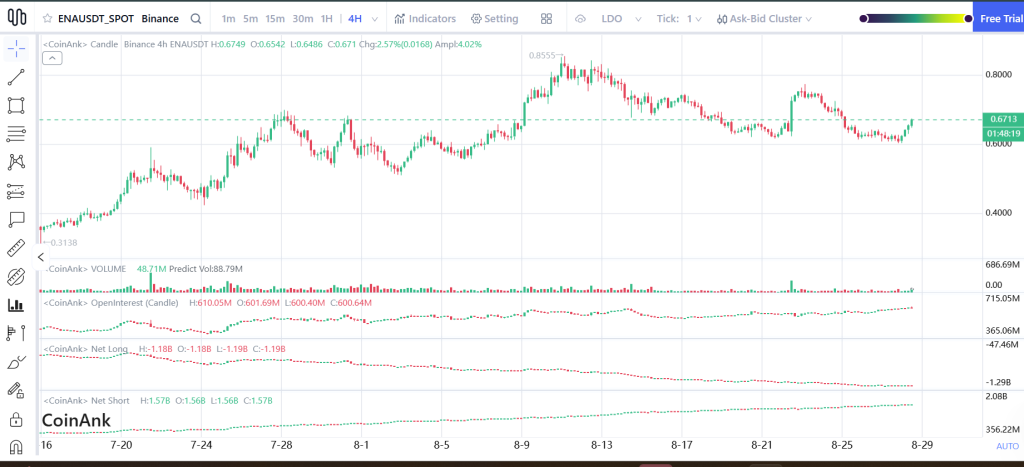Click the OpenInterest (Candle) legend

(110, 303)
